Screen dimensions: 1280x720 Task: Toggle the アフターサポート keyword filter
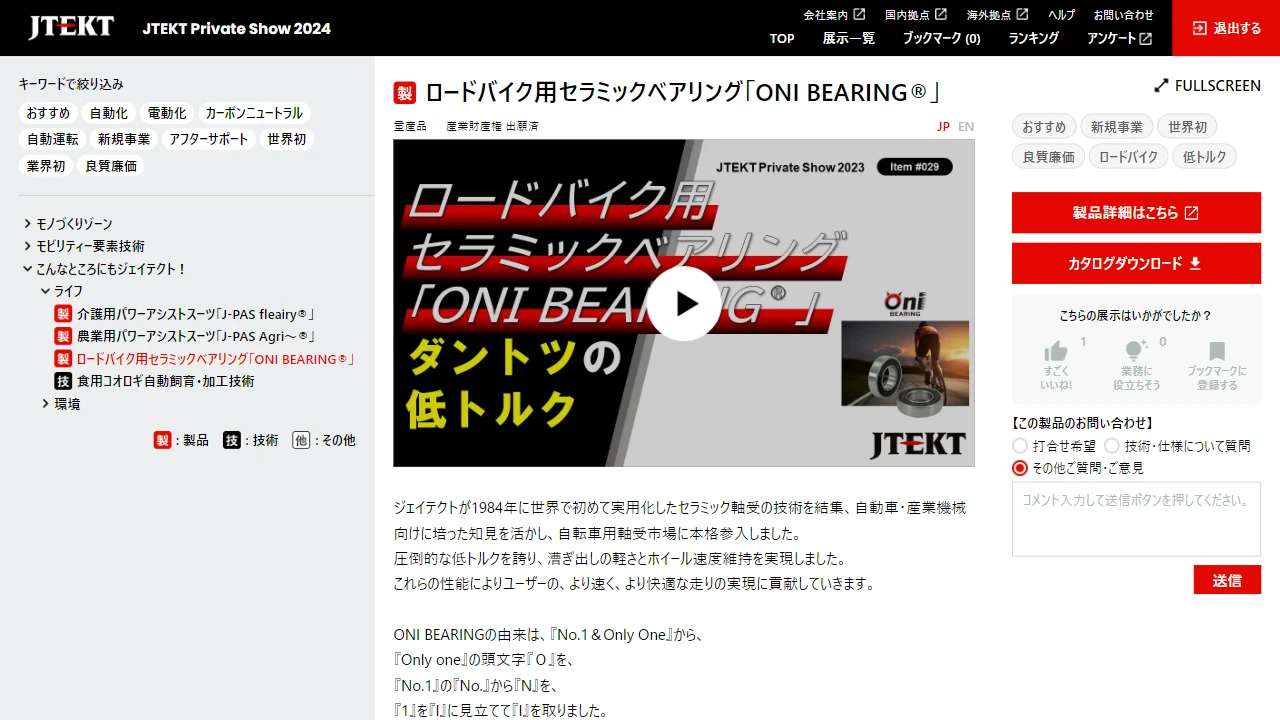(x=208, y=139)
